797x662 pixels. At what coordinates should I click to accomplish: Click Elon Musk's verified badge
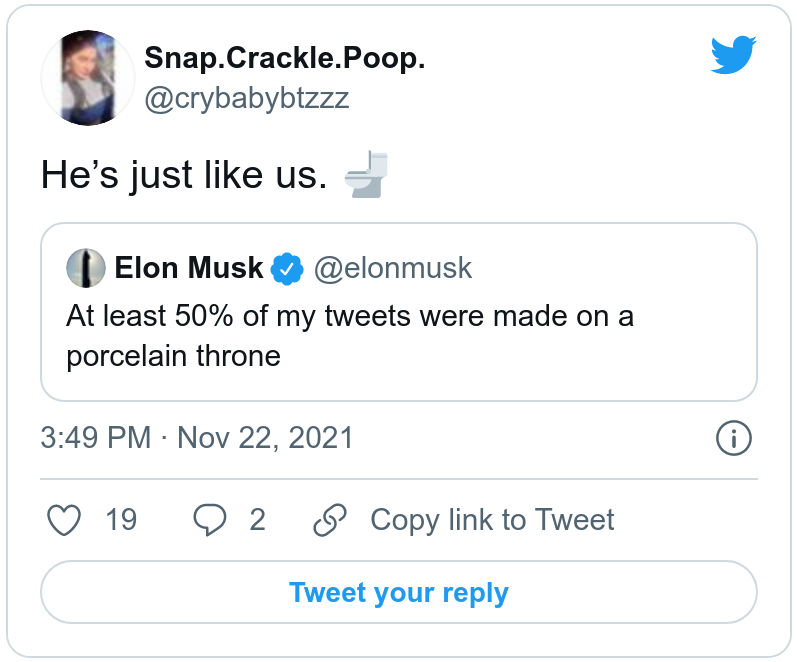click(288, 268)
